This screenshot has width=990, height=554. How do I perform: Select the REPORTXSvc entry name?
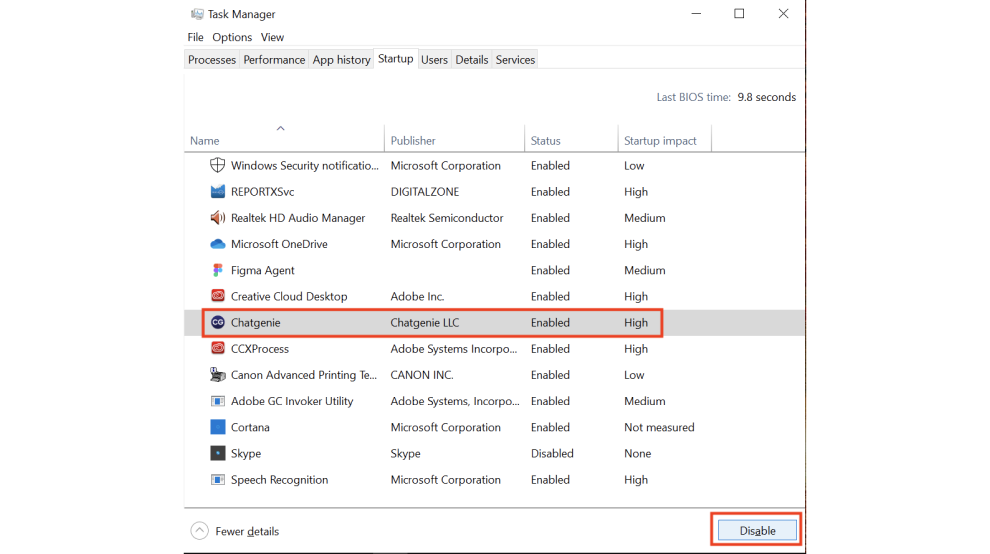pyautogui.click(x=262, y=191)
